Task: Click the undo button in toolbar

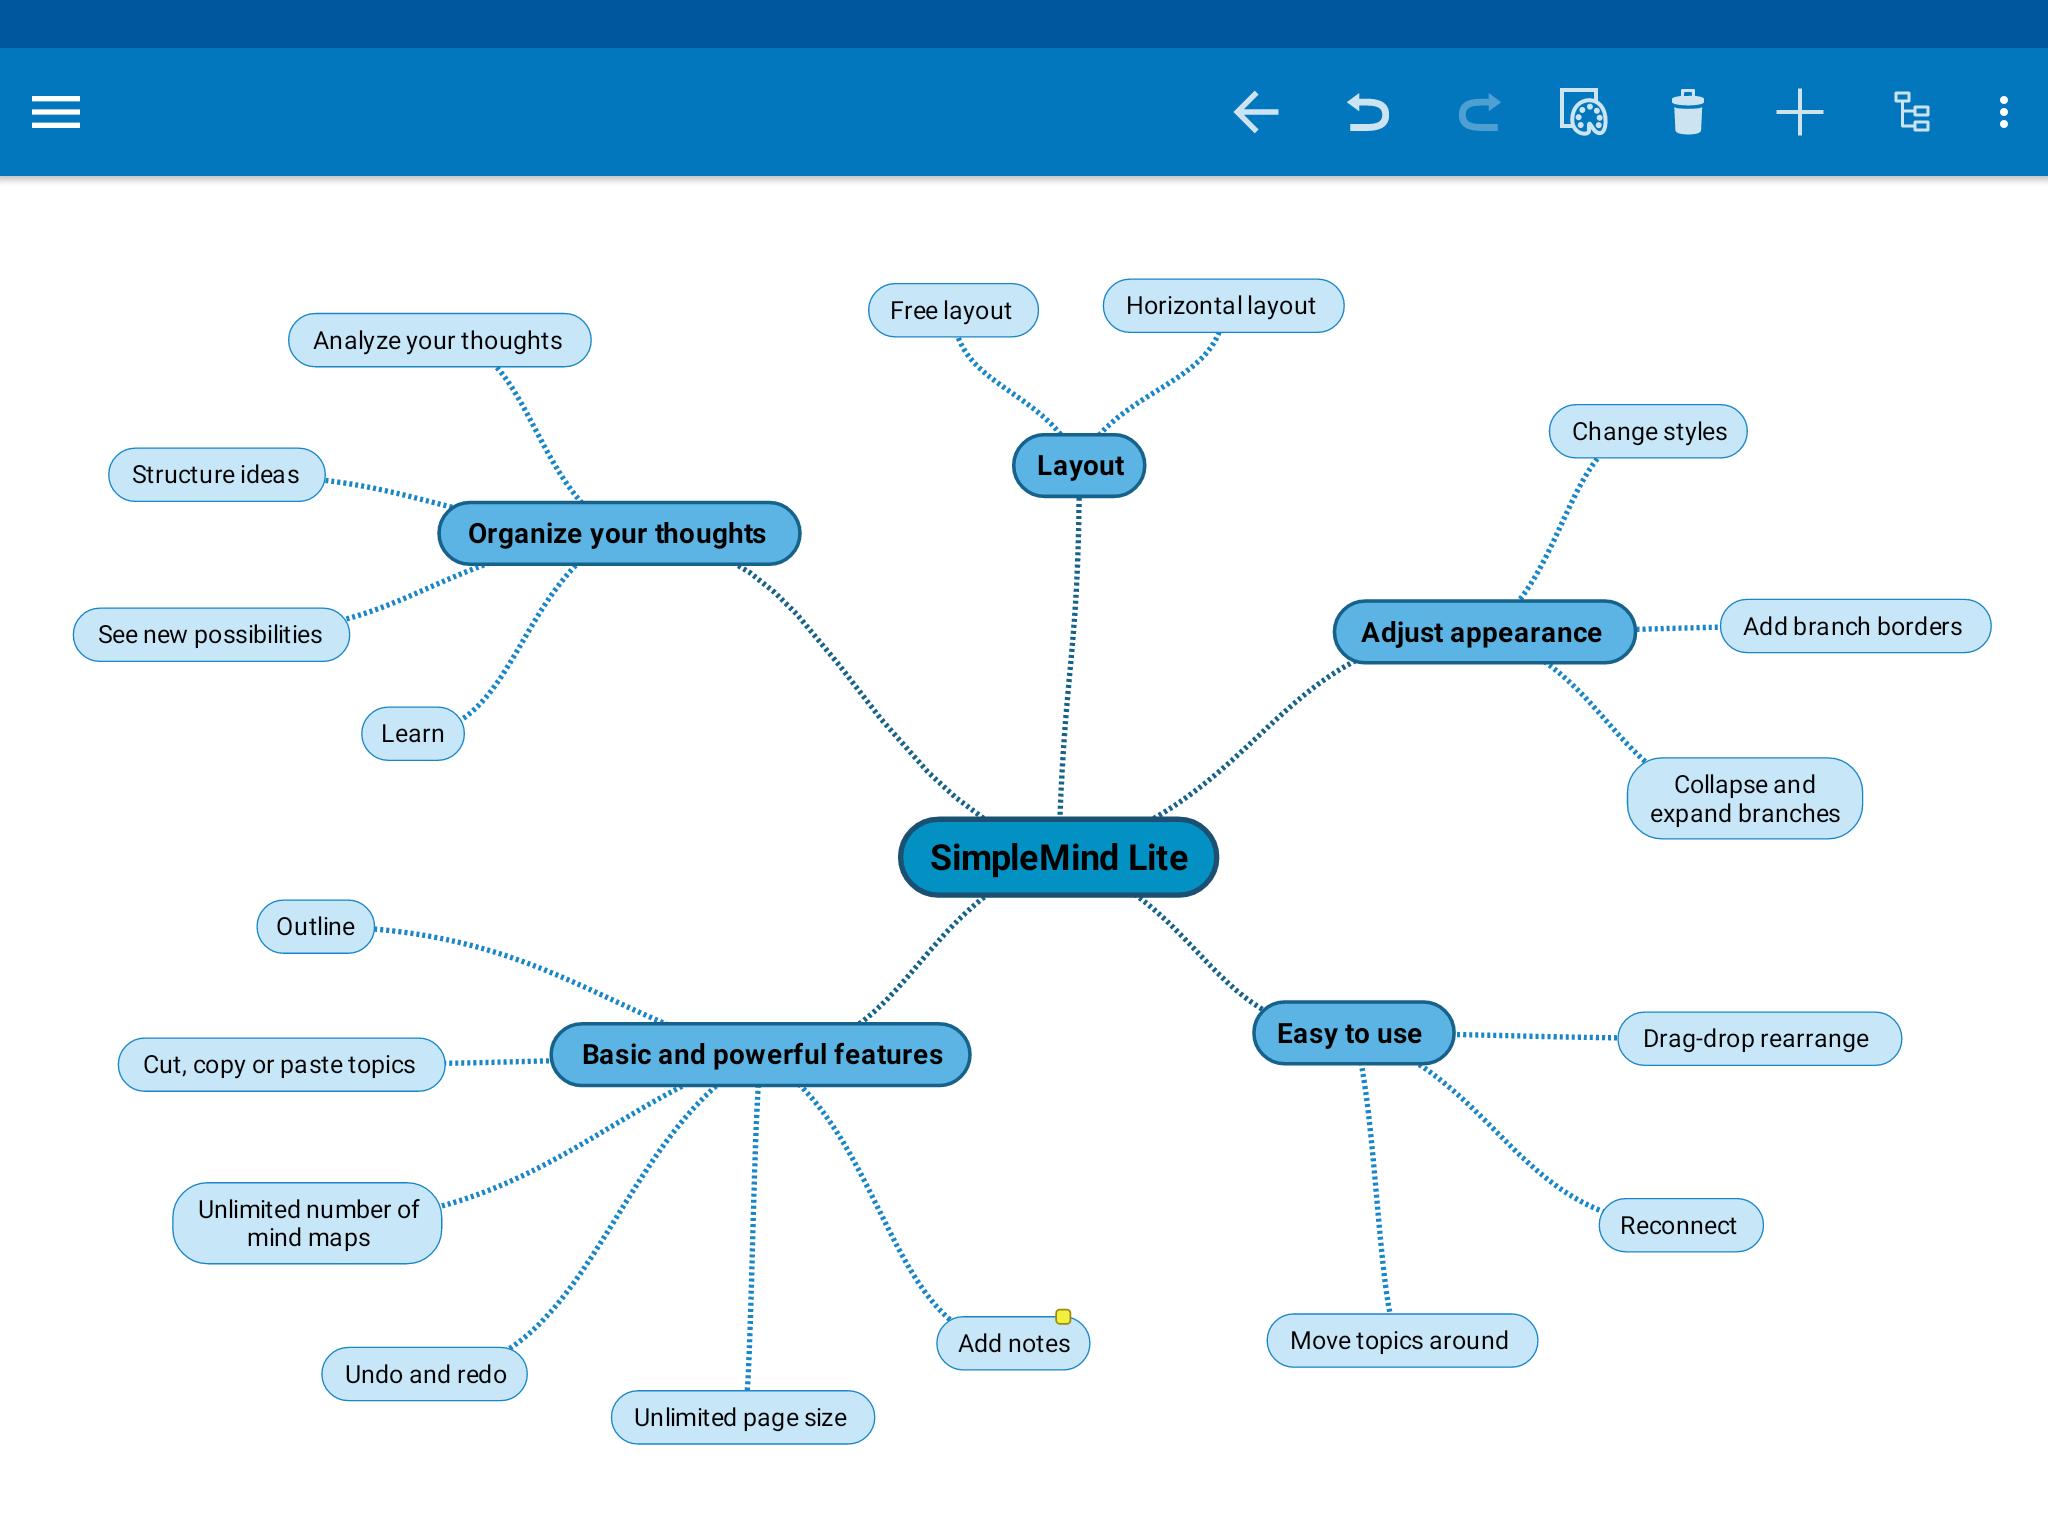Action: pos(1369,110)
